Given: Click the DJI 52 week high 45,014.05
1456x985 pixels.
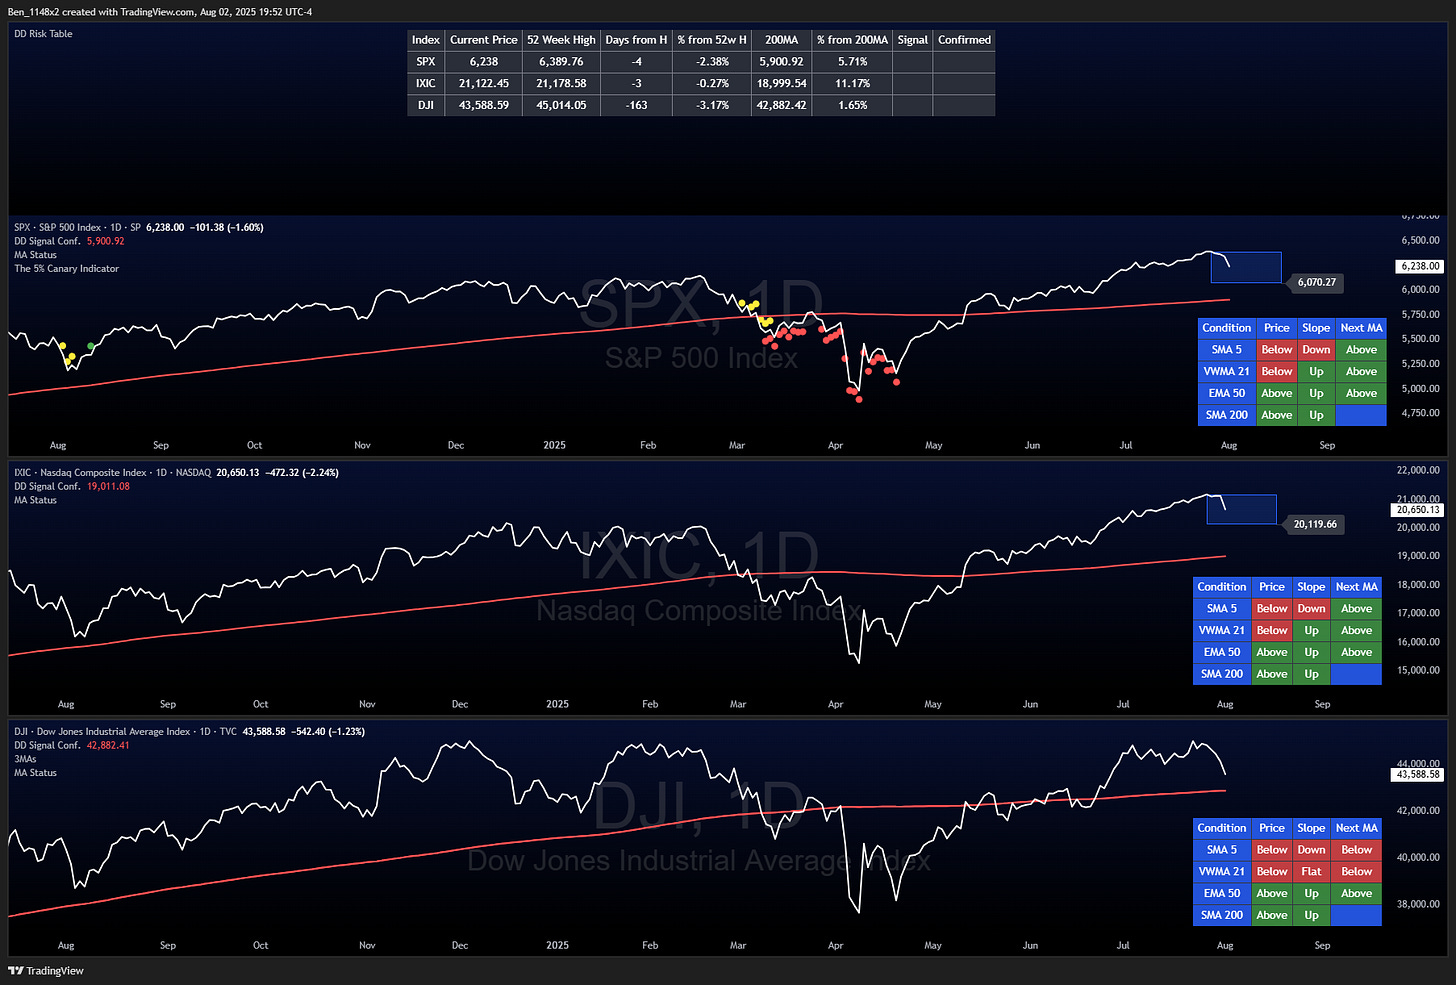Looking at the screenshot, I should (x=561, y=105).
